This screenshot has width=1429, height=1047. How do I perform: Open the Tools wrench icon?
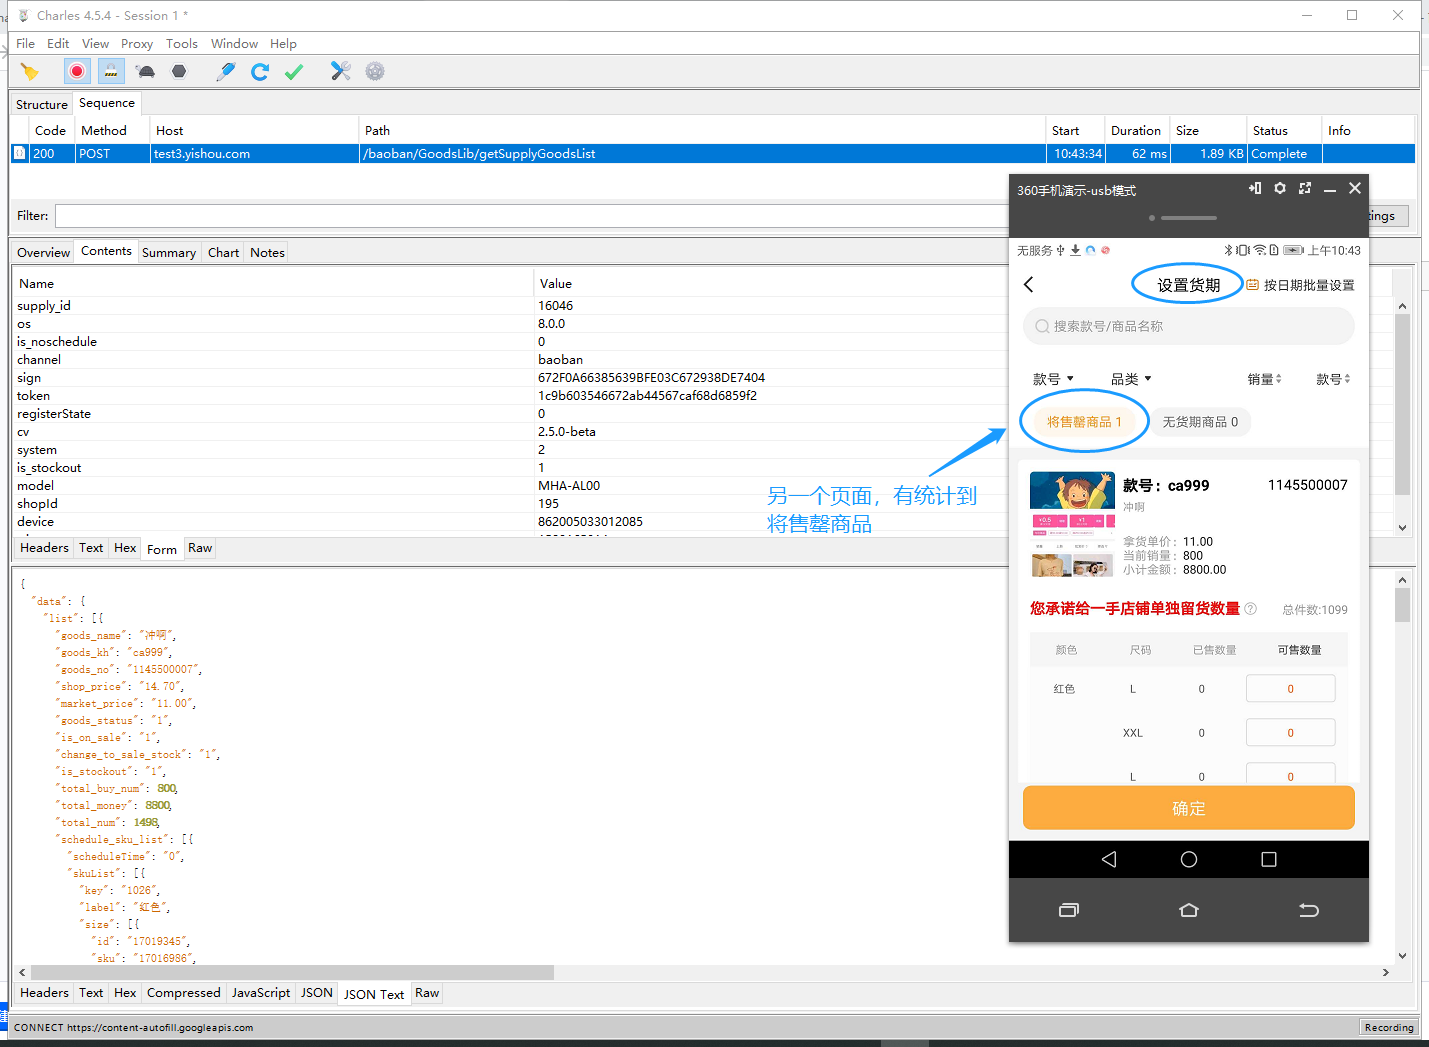click(x=341, y=71)
